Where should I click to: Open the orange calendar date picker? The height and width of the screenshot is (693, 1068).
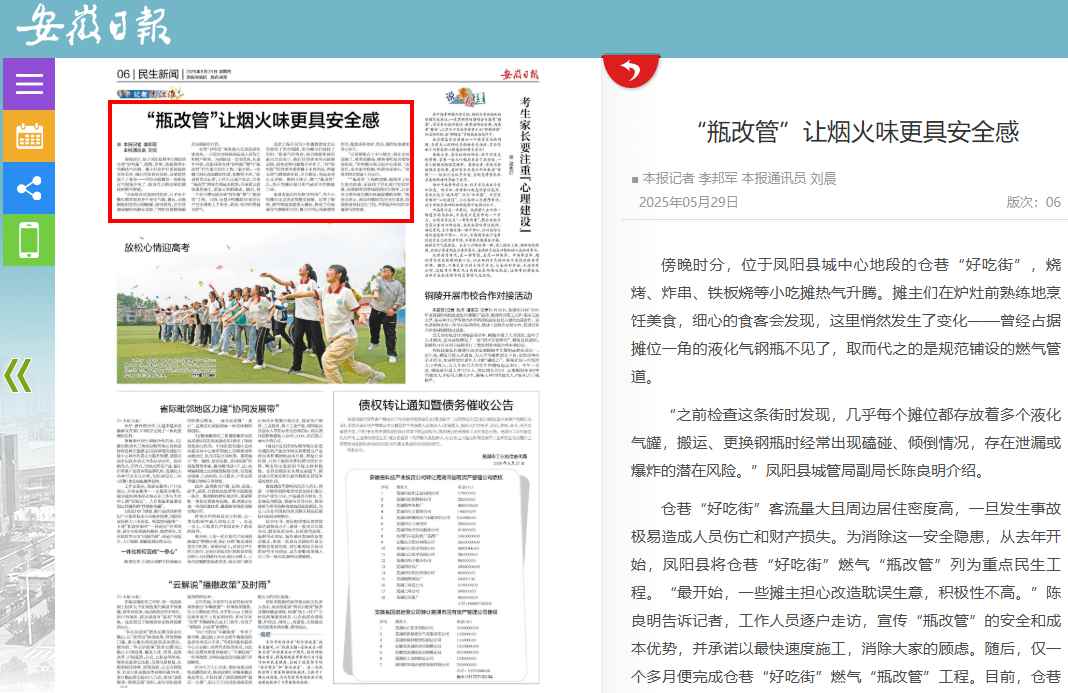(29, 136)
